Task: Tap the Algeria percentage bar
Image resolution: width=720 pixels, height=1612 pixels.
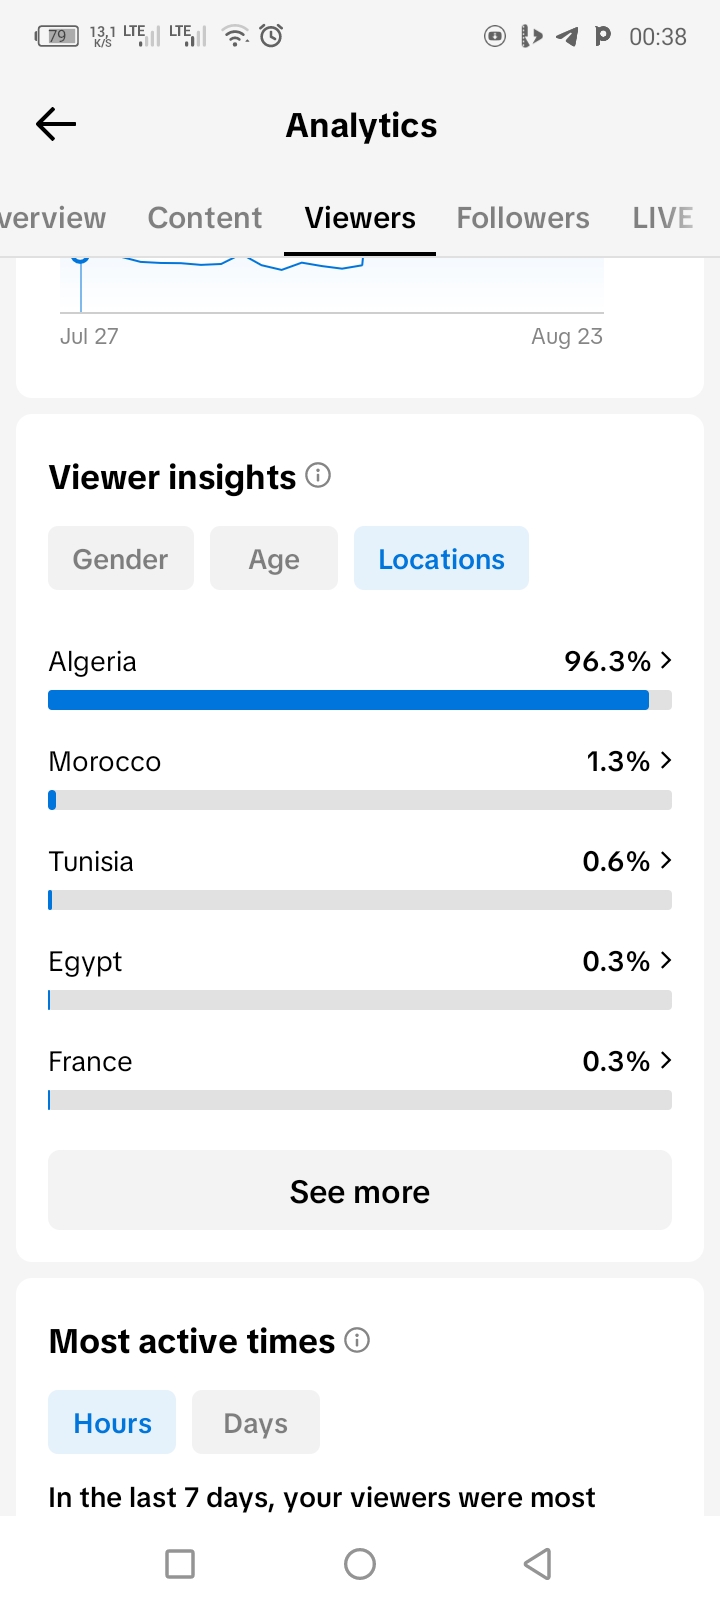Action: [x=360, y=700]
